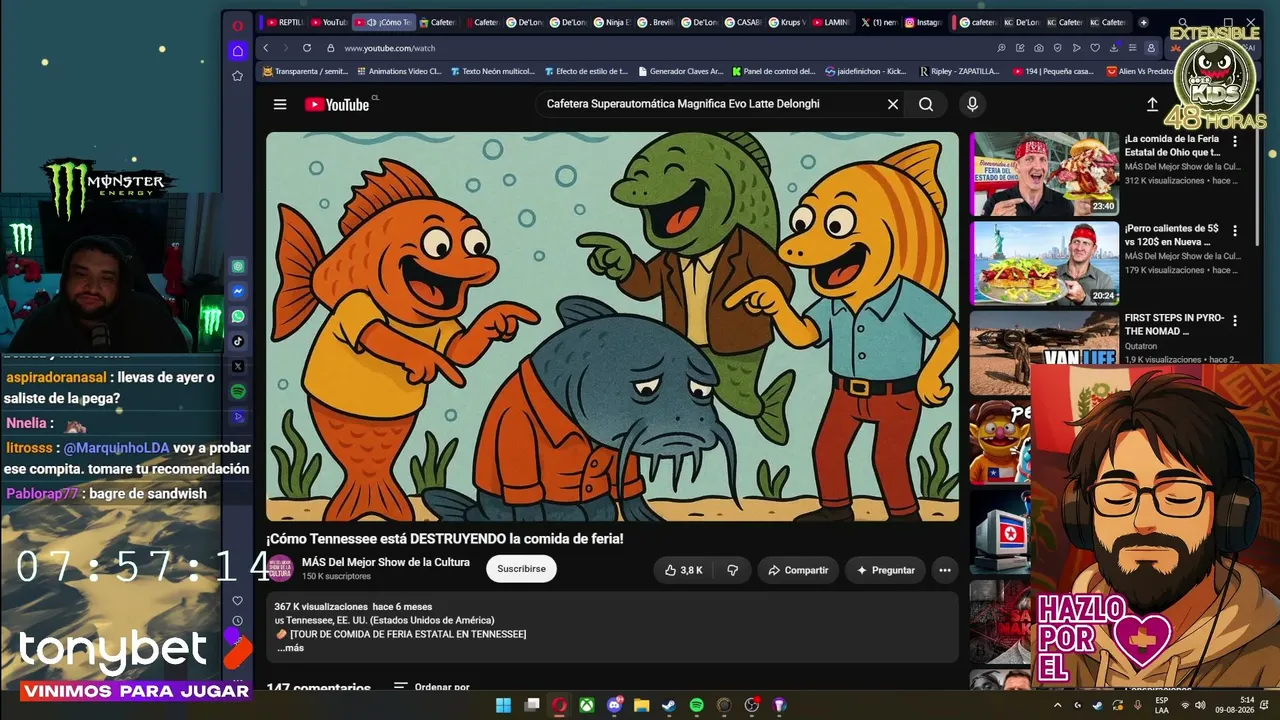Switch to the Krups browser tab
The width and height of the screenshot is (1280, 720).
click(787, 22)
